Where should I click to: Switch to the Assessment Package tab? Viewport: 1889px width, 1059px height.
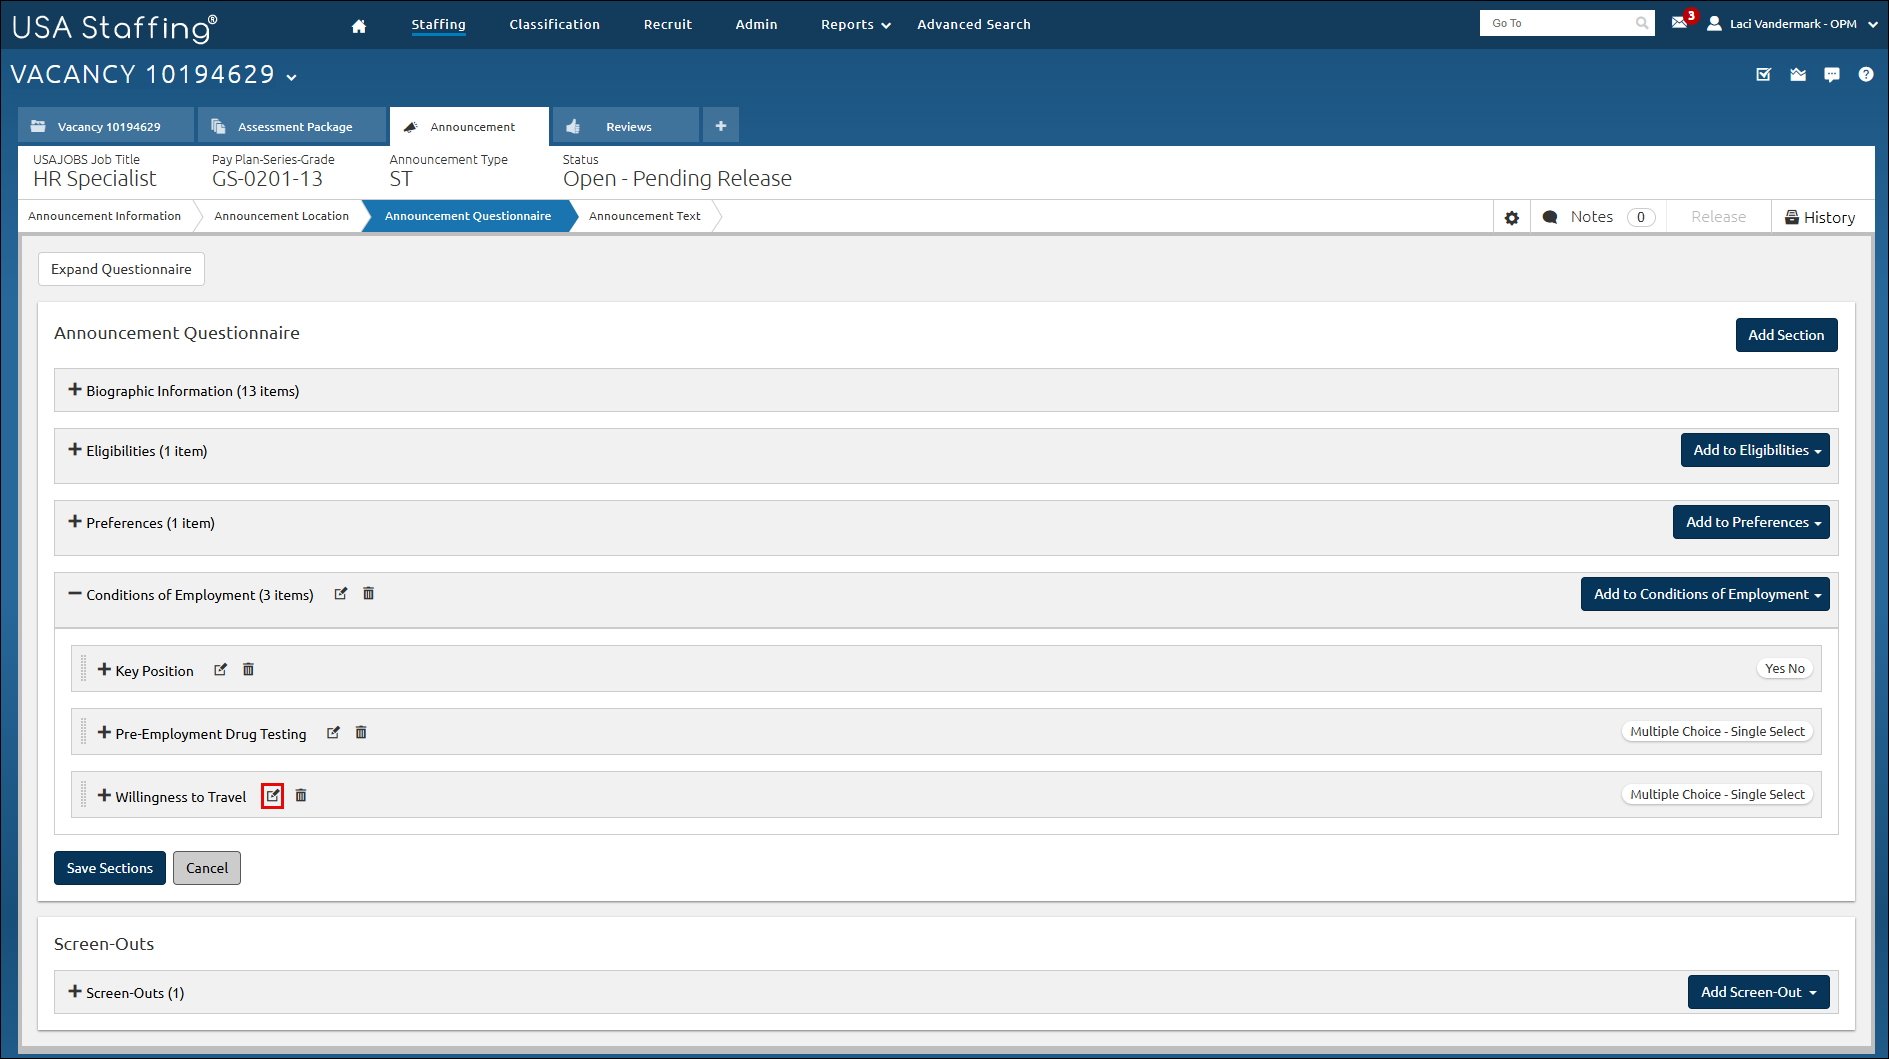tap(292, 126)
